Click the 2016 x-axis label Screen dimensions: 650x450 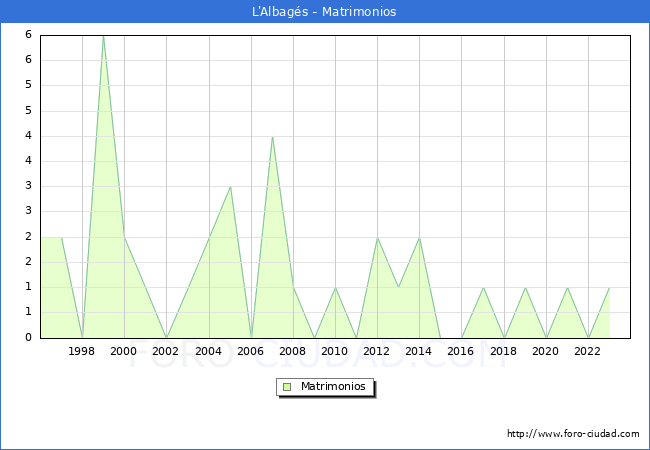[x=461, y=351]
